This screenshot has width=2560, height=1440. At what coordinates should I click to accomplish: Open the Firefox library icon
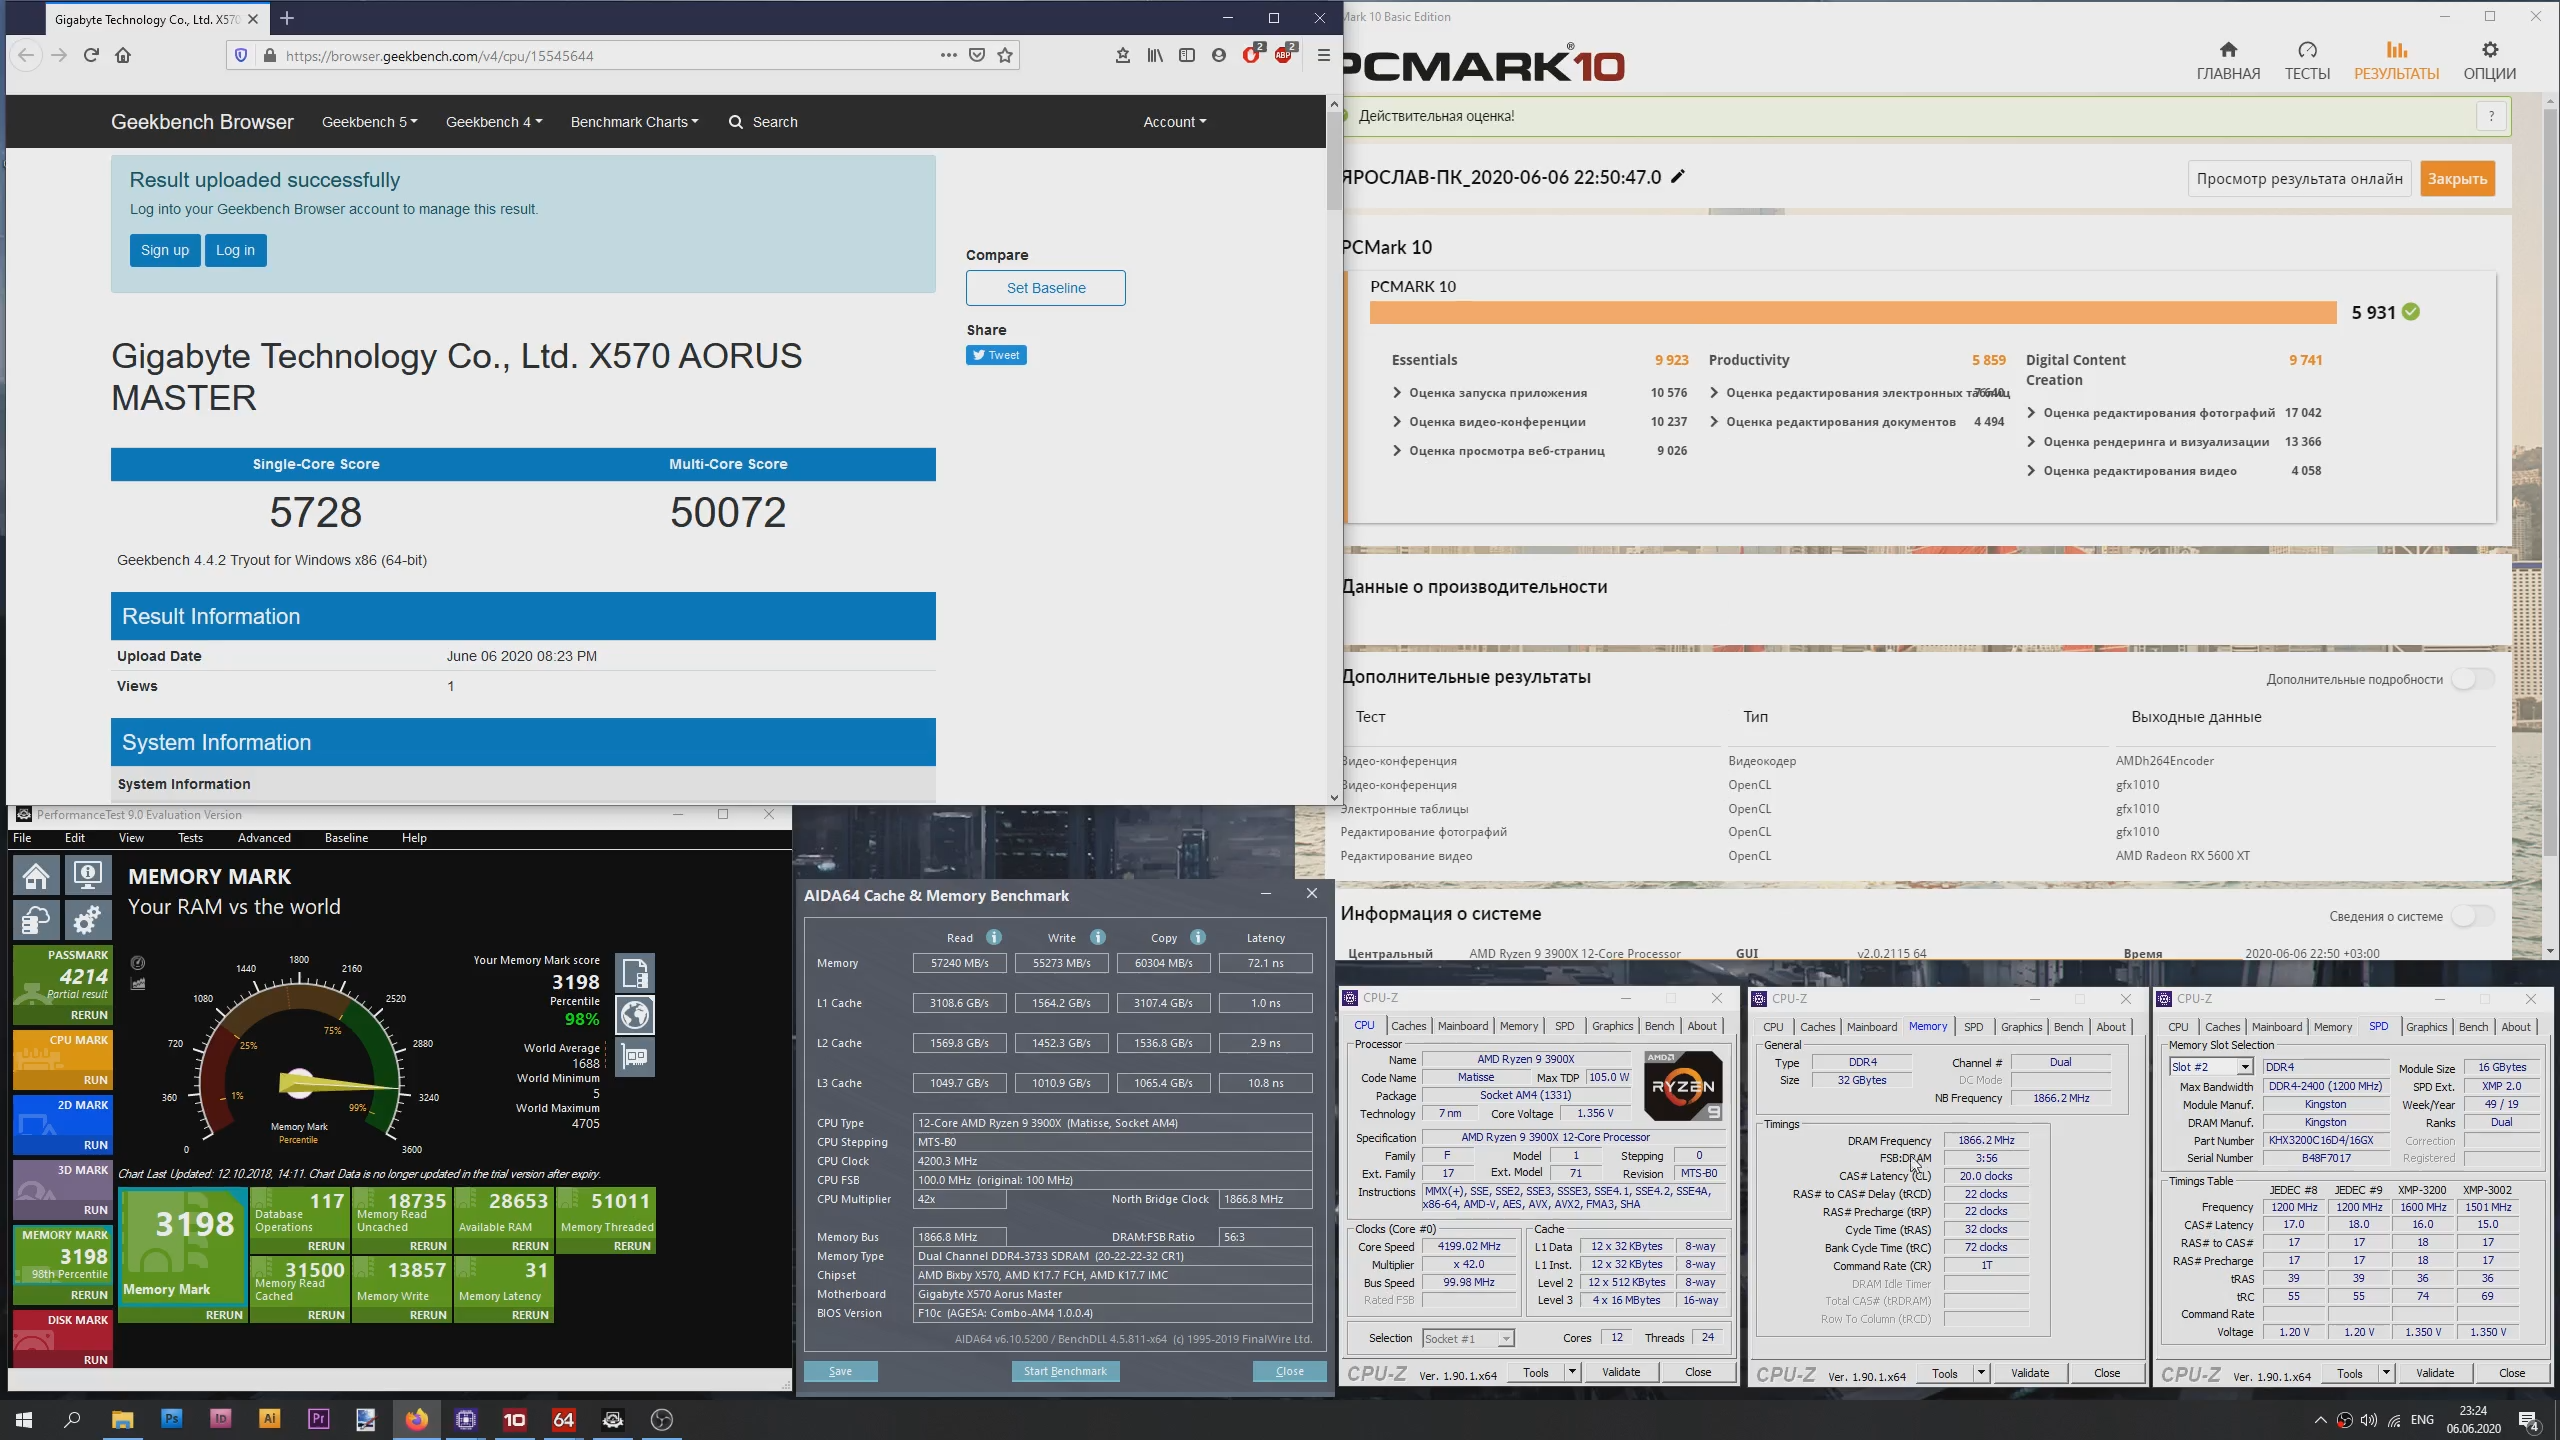(x=1155, y=55)
